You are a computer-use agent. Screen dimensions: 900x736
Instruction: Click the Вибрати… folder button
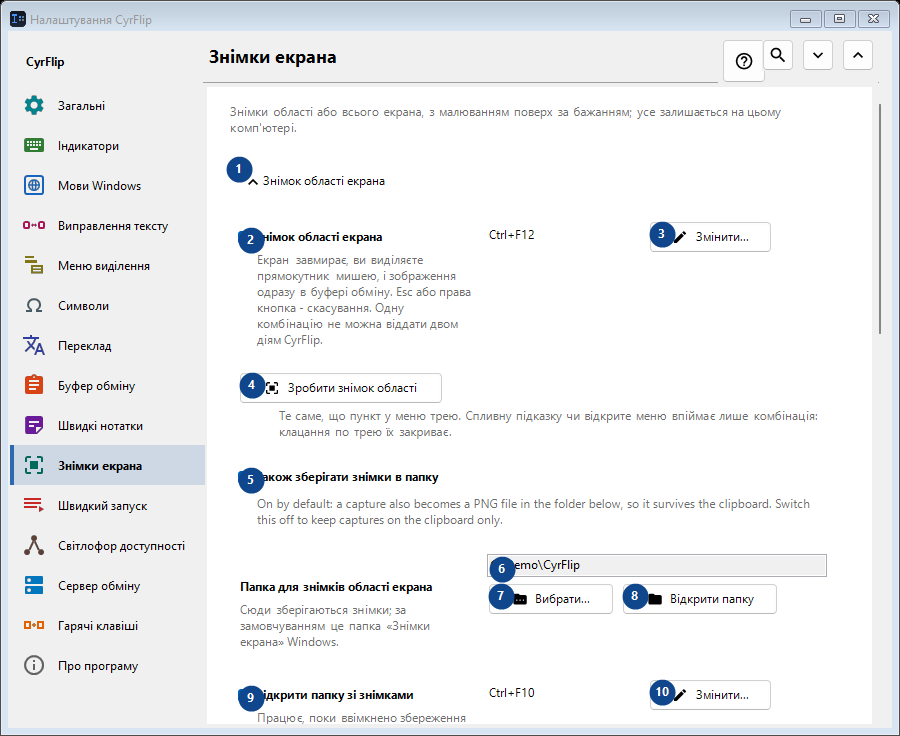coord(550,599)
